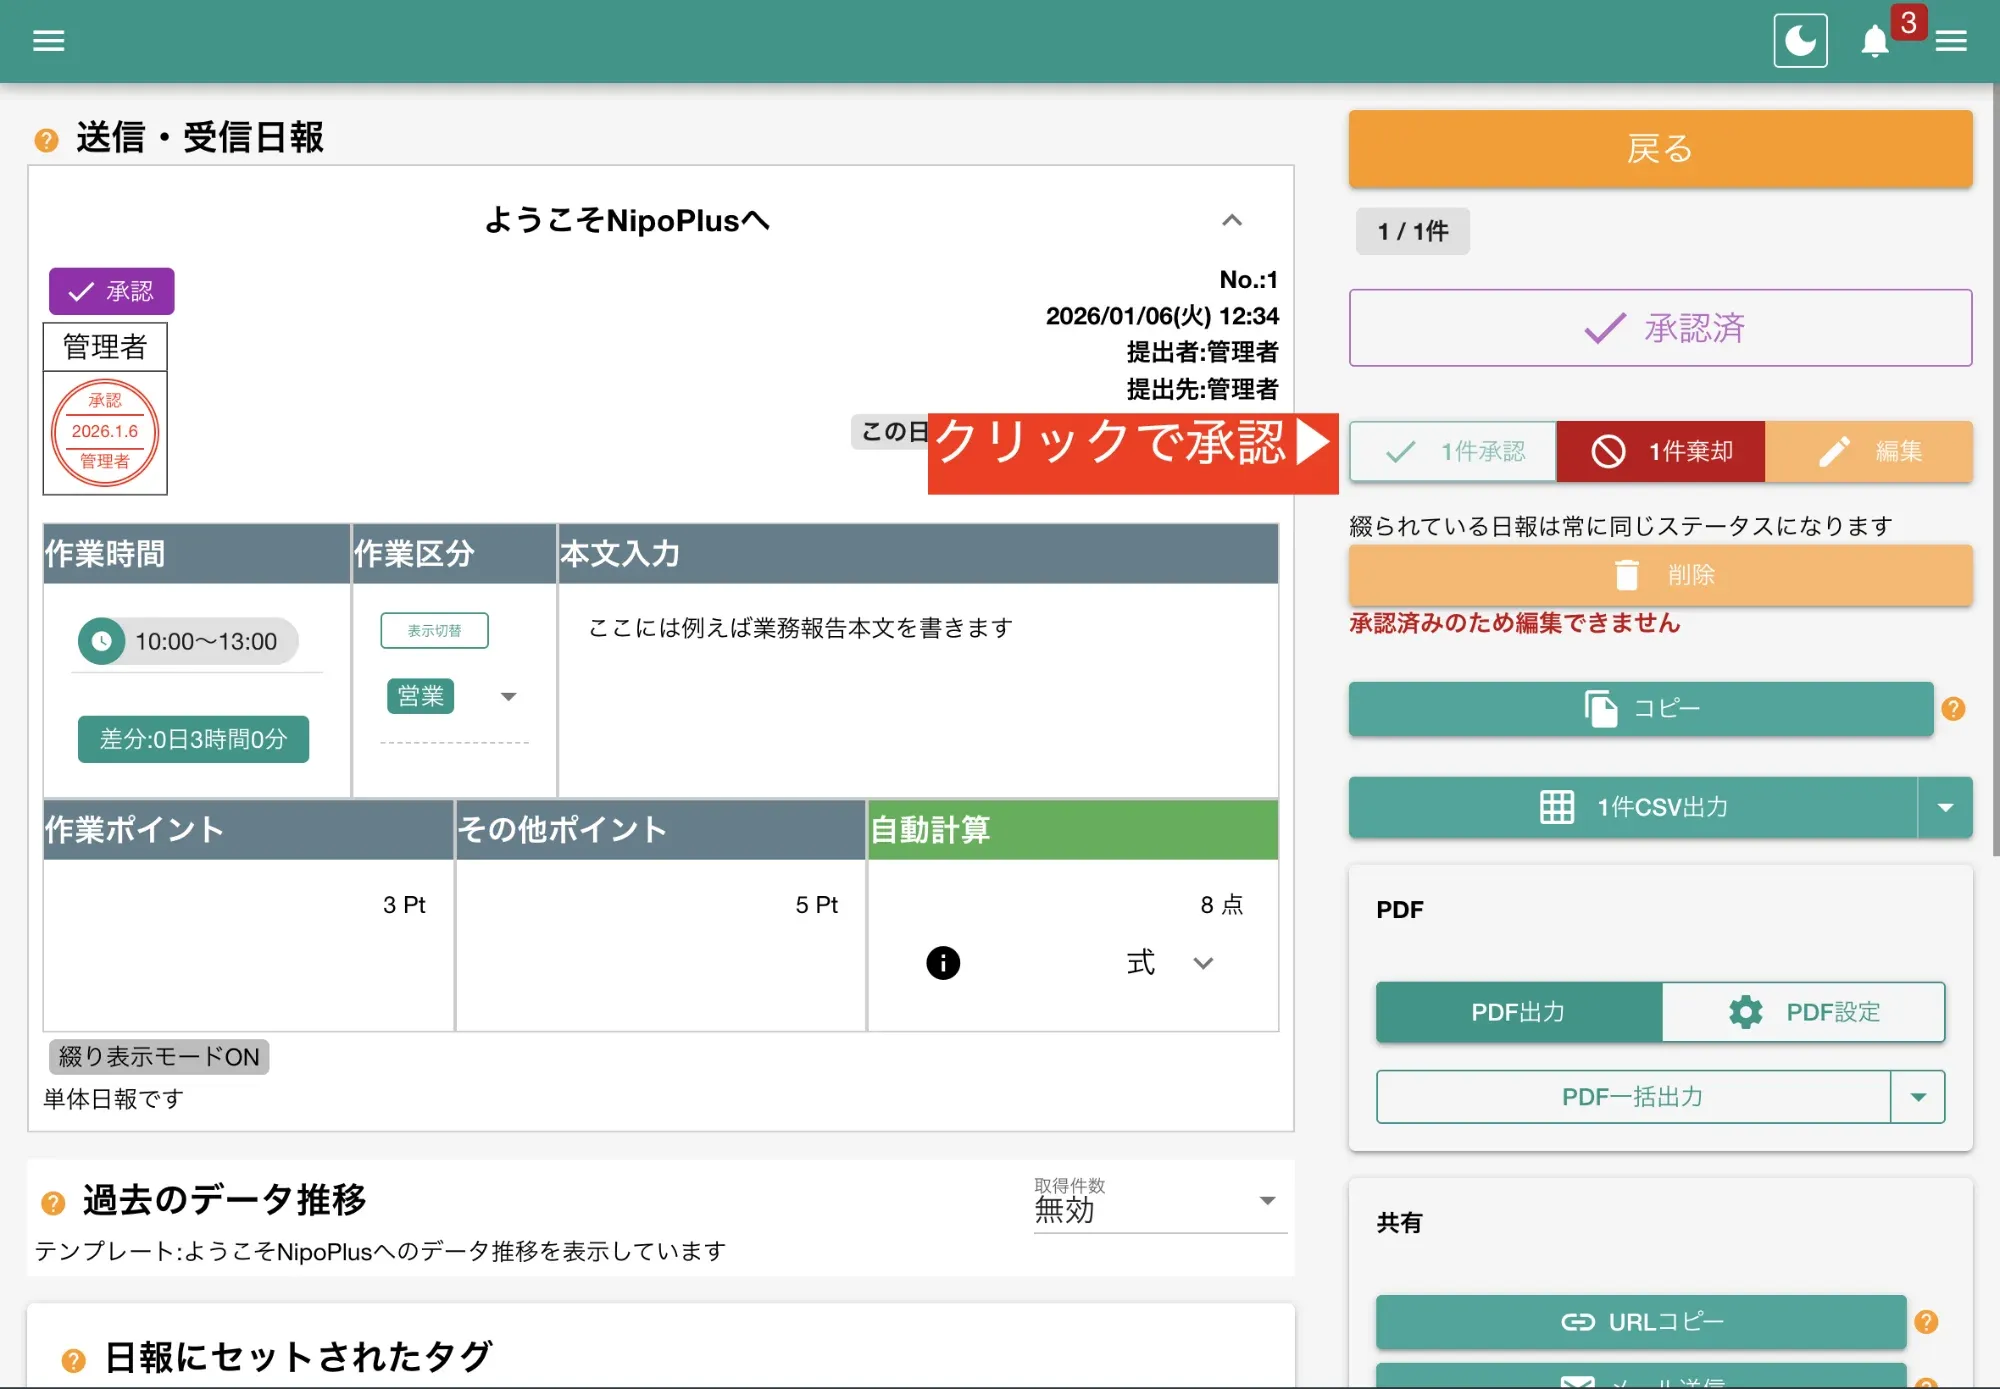
Task: Expand the 式 formula chevron
Action: 1202,963
